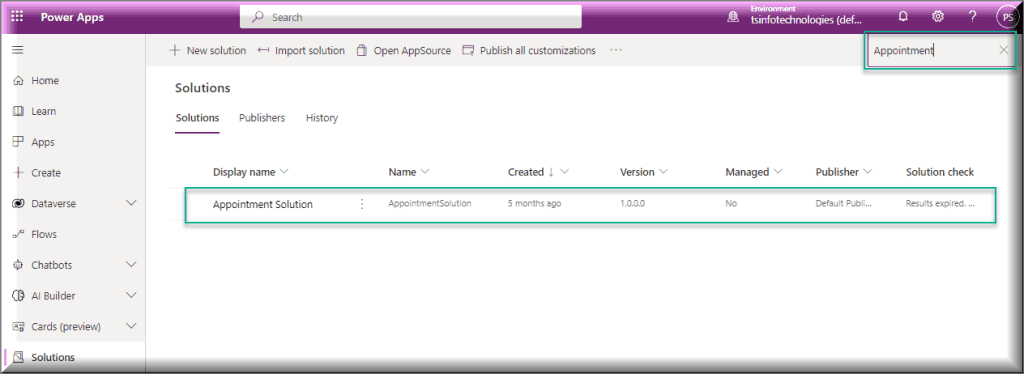Open the Name column dropdown
This screenshot has height=374, width=1024.
[425, 172]
